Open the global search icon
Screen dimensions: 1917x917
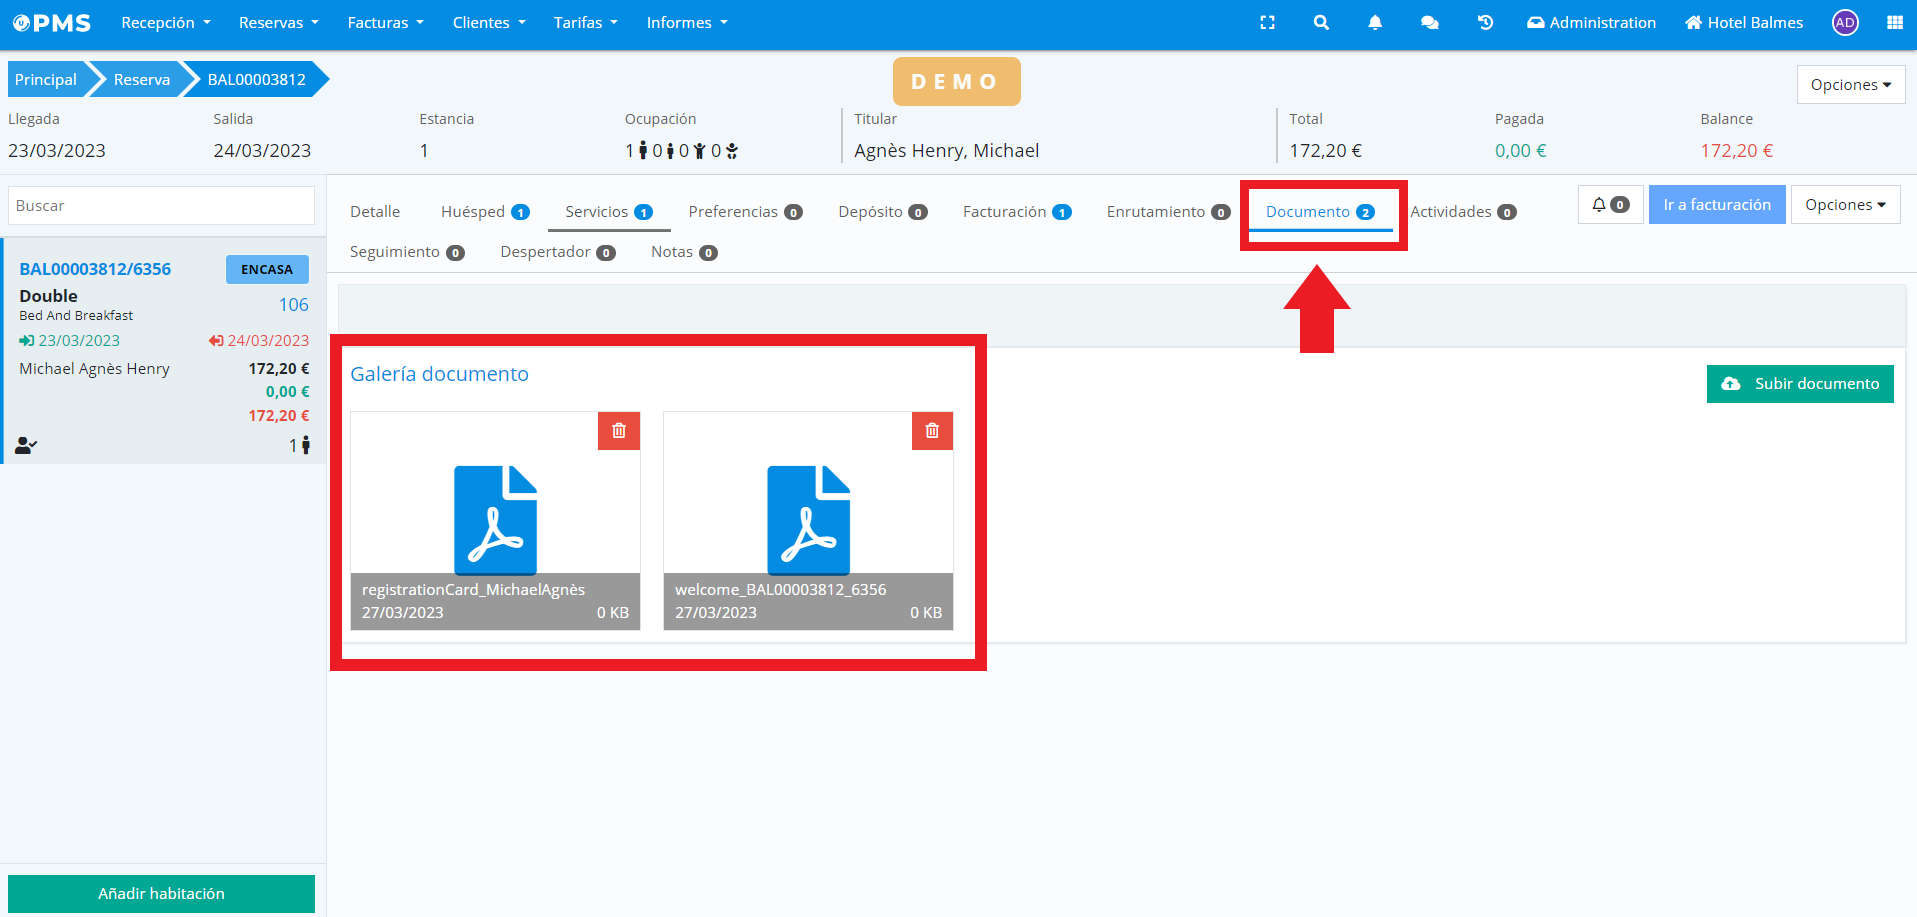coord(1320,22)
